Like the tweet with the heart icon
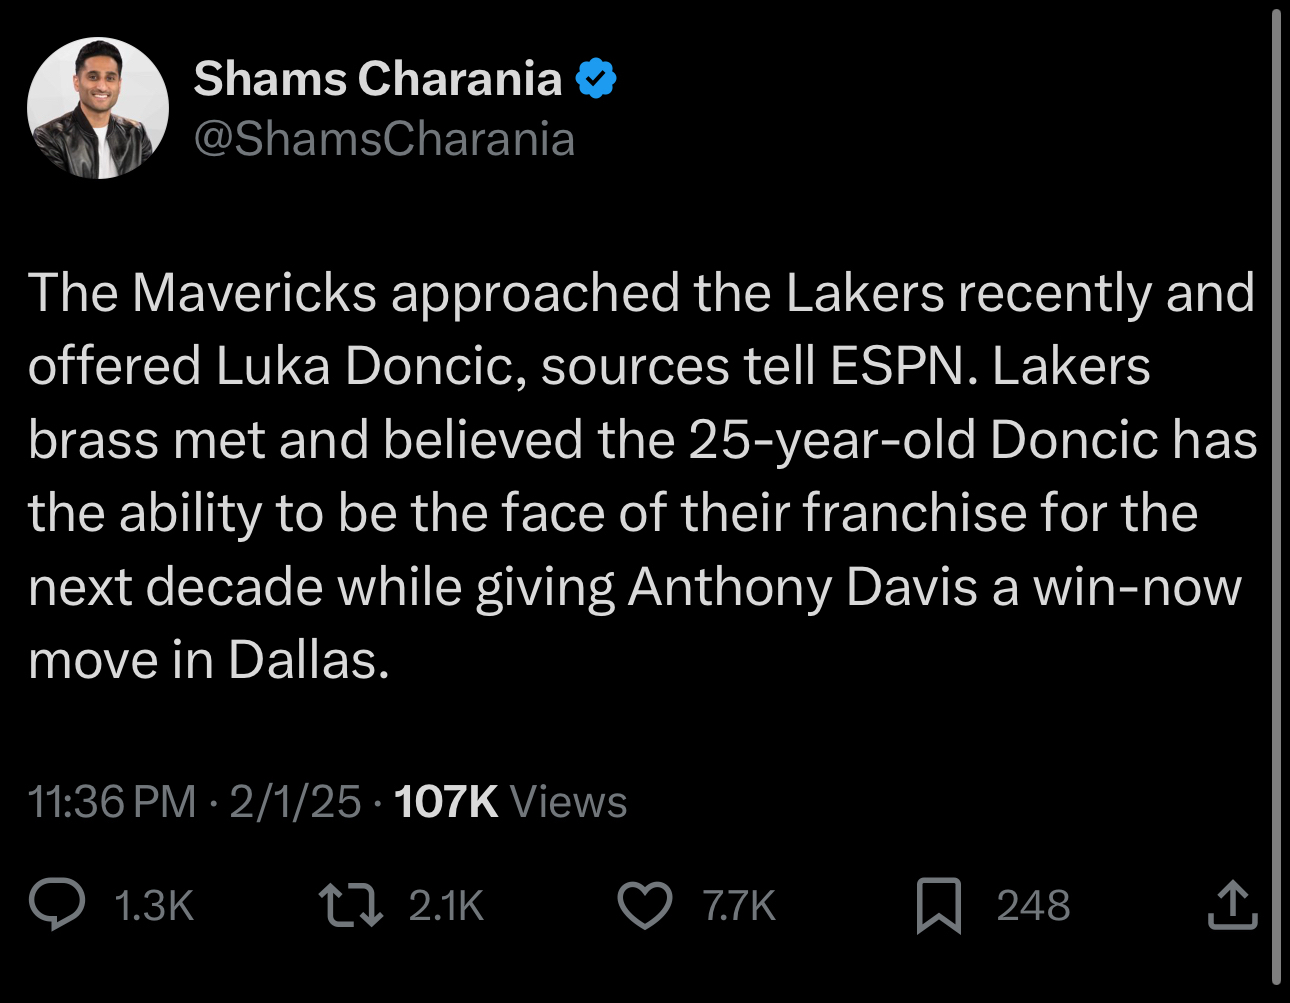 [645, 905]
